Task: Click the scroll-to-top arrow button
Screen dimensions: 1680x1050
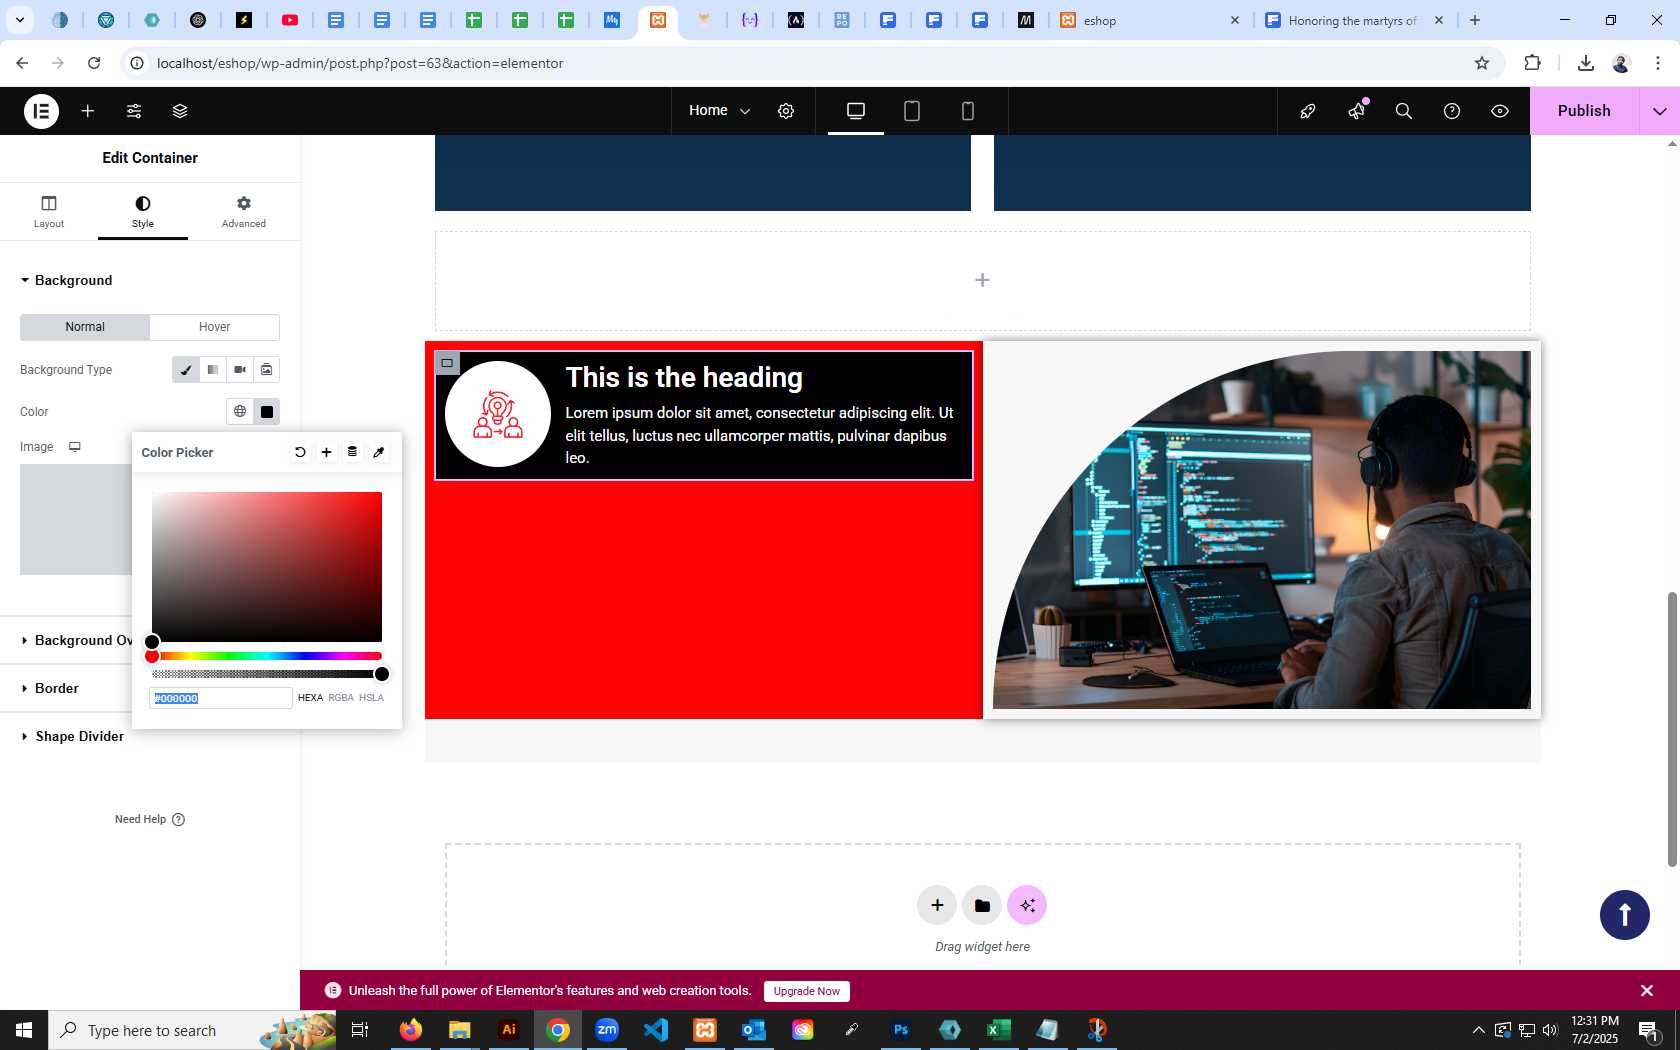Action: pyautogui.click(x=1625, y=914)
